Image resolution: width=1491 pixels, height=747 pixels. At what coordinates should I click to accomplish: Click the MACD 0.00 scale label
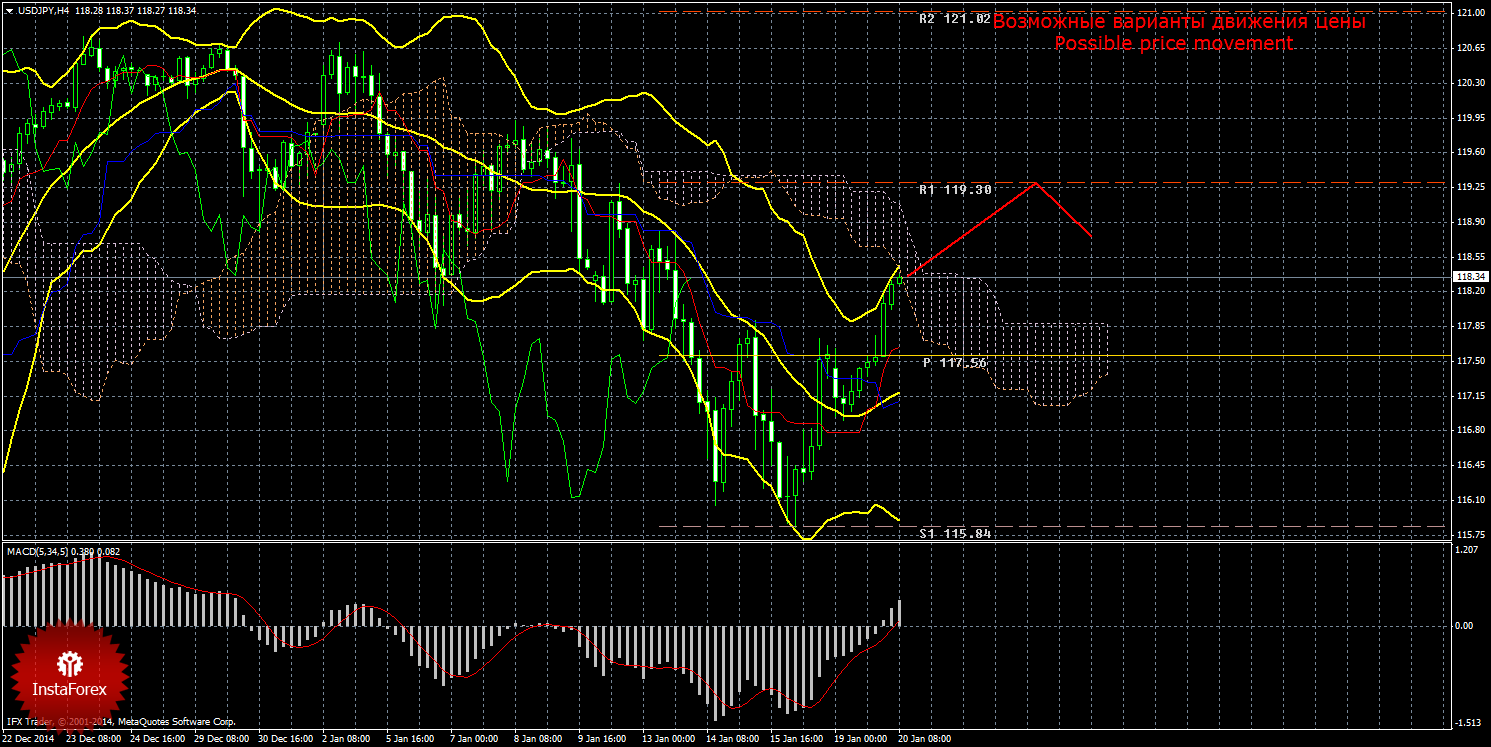coord(1465,626)
